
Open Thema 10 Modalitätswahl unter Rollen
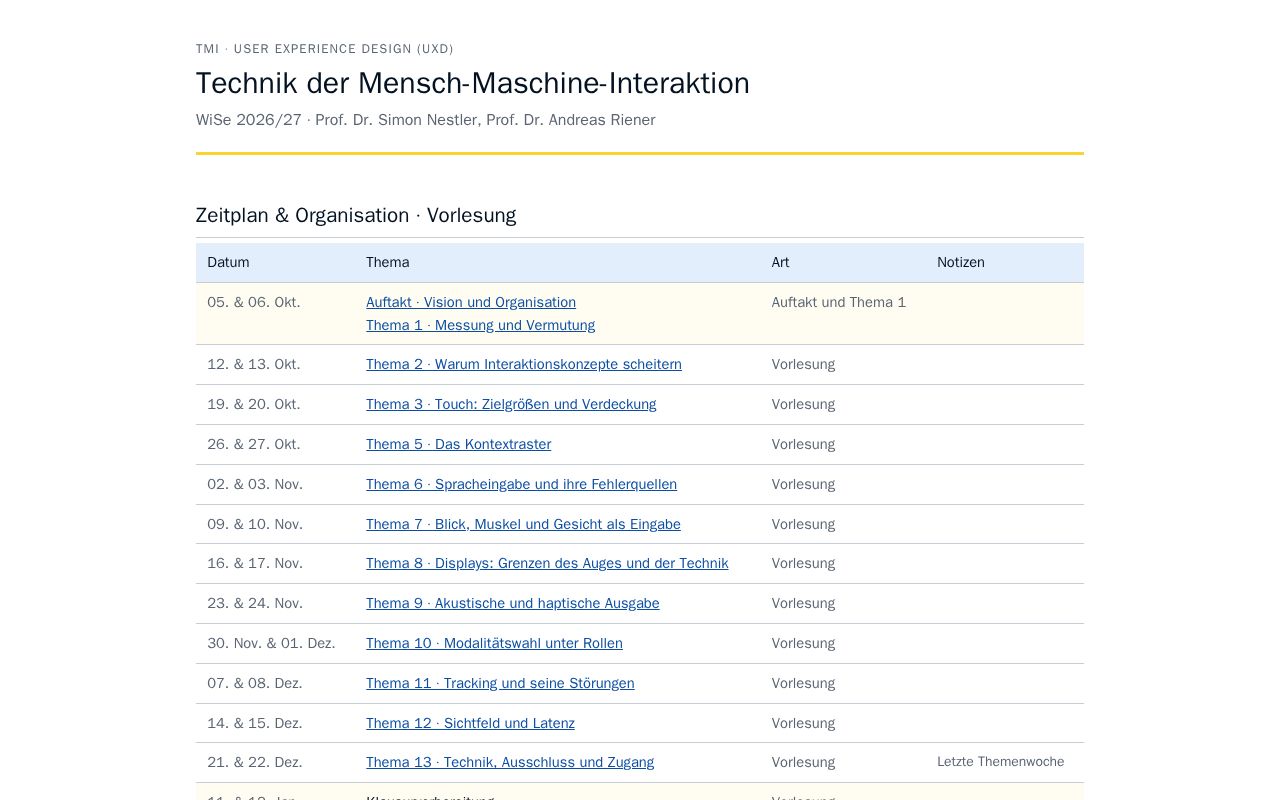point(494,643)
